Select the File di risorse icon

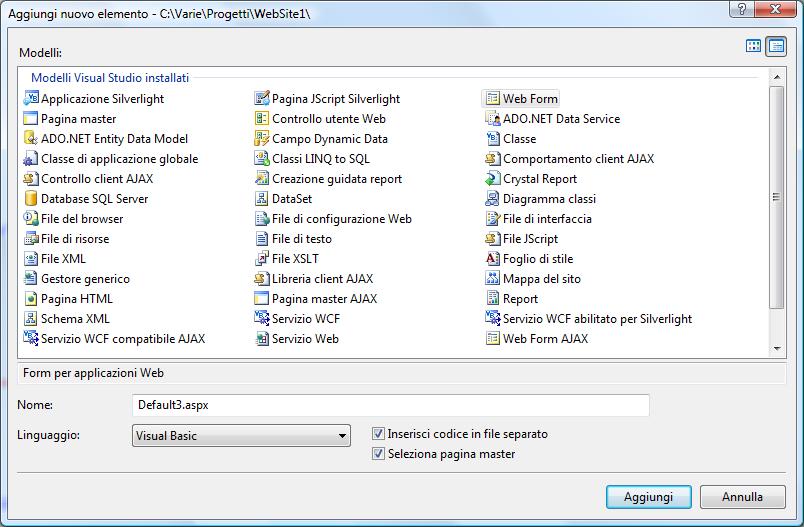[31, 238]
